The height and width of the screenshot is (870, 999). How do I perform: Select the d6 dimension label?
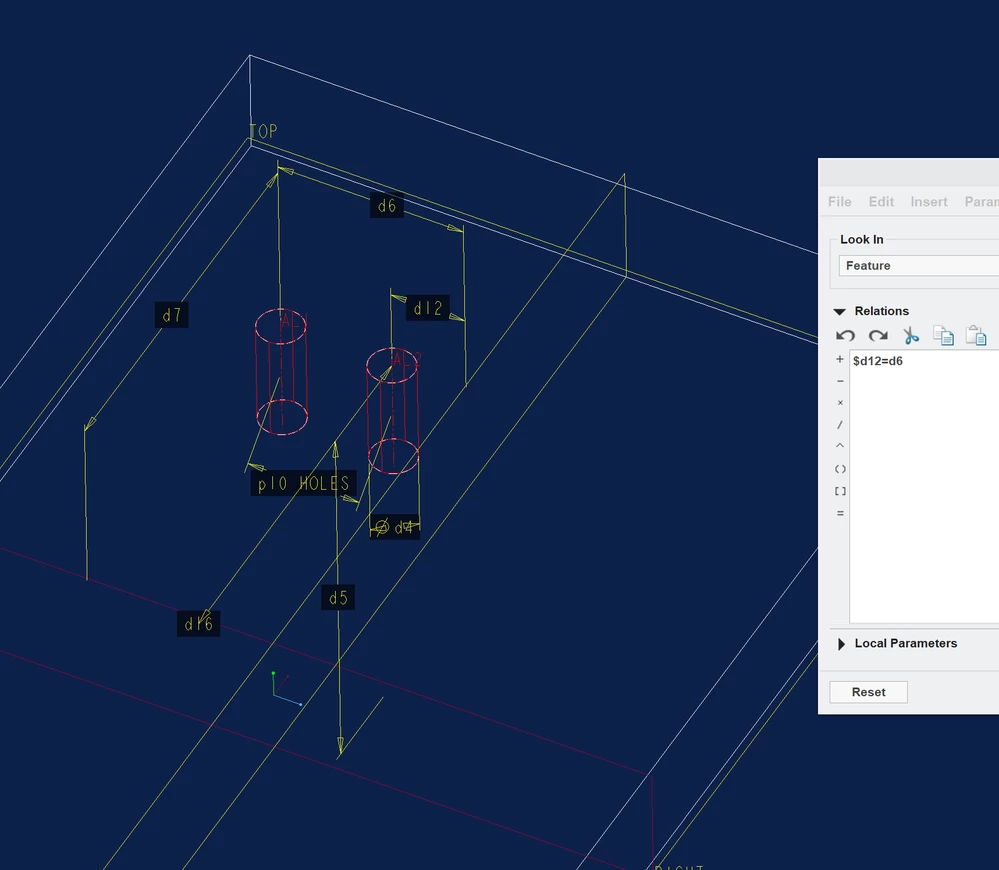click(x=387, y=206)
